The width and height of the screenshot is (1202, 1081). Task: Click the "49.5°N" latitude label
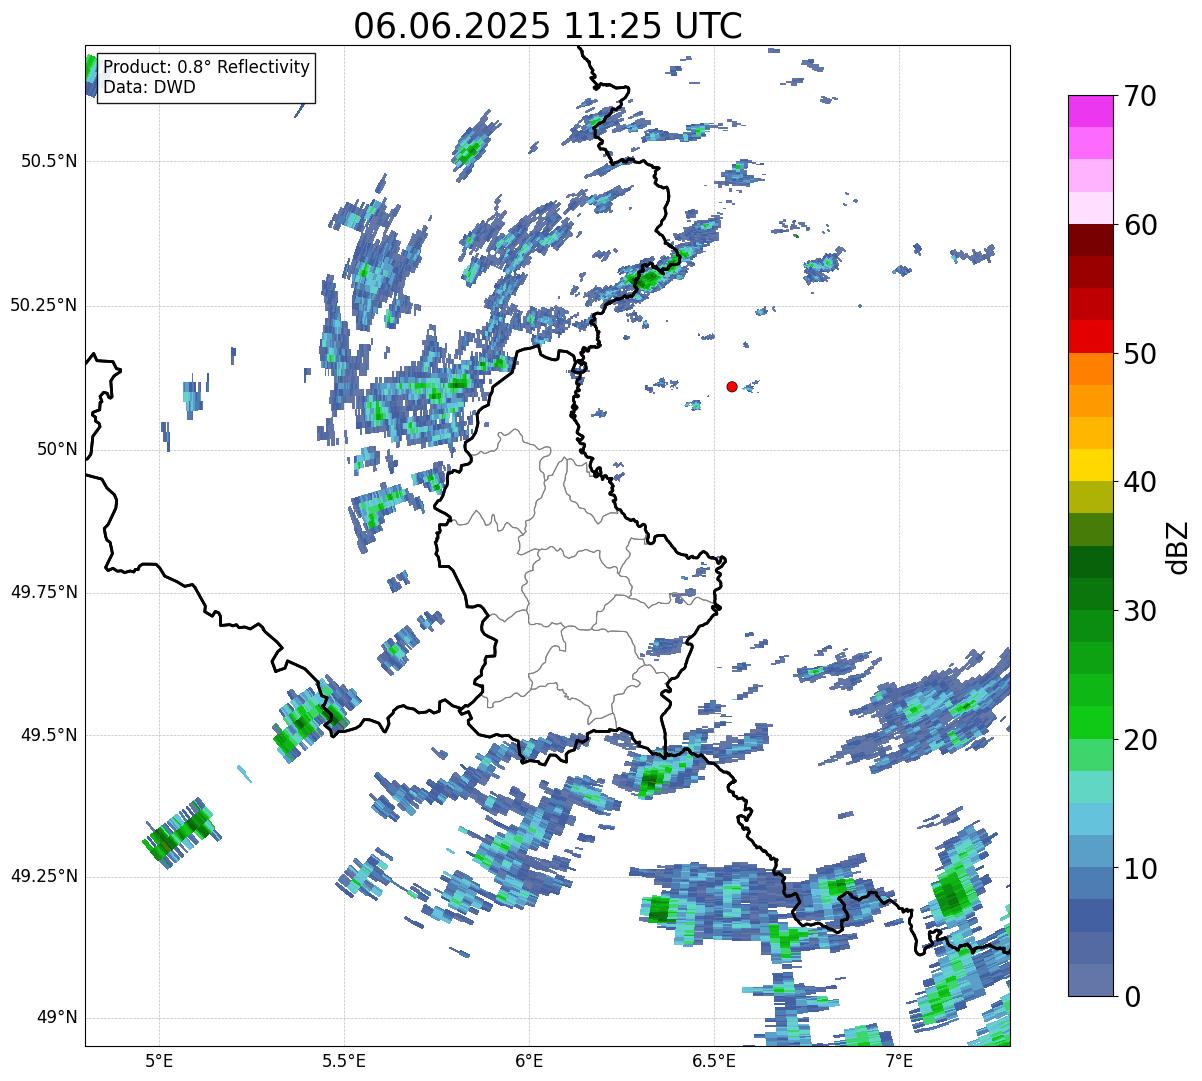pyautogui.click(x=49, y=735)
